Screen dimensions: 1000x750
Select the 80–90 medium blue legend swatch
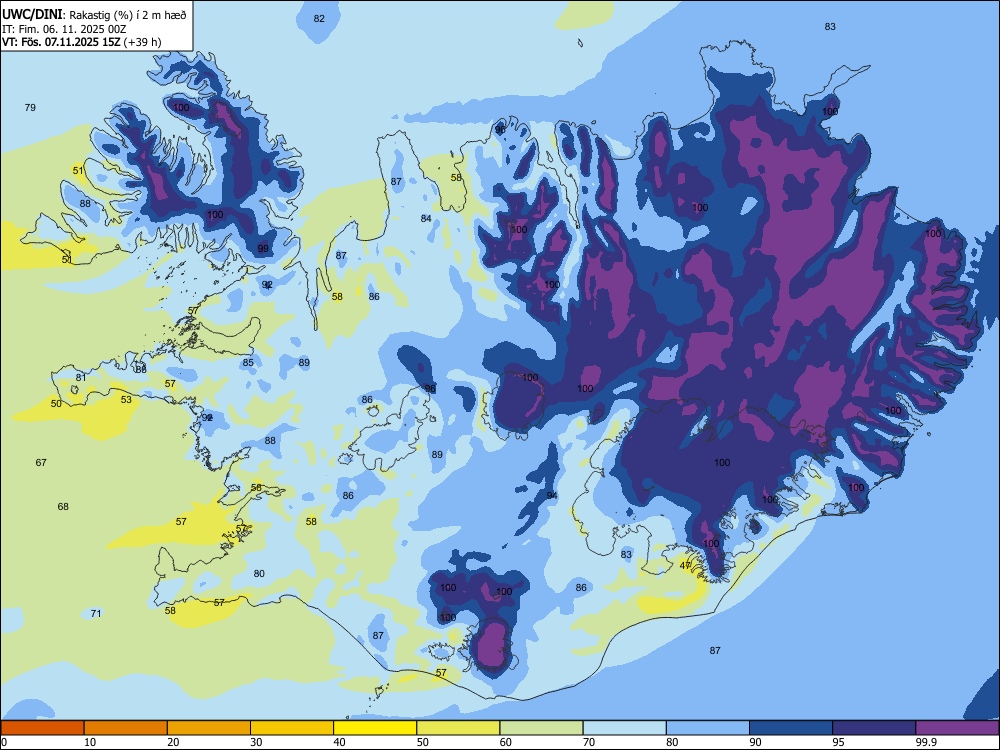click(x=707, y=728)
